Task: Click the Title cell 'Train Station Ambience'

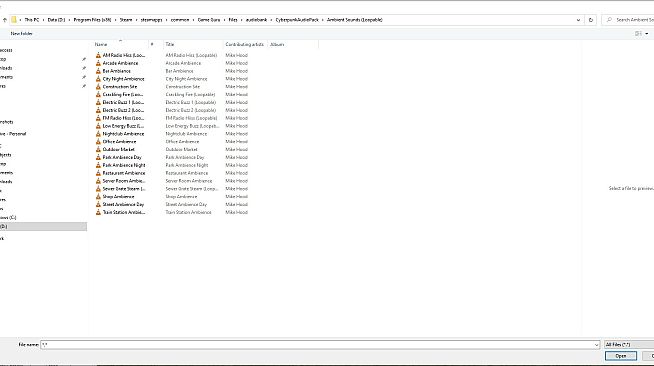Action: (188, 212)
